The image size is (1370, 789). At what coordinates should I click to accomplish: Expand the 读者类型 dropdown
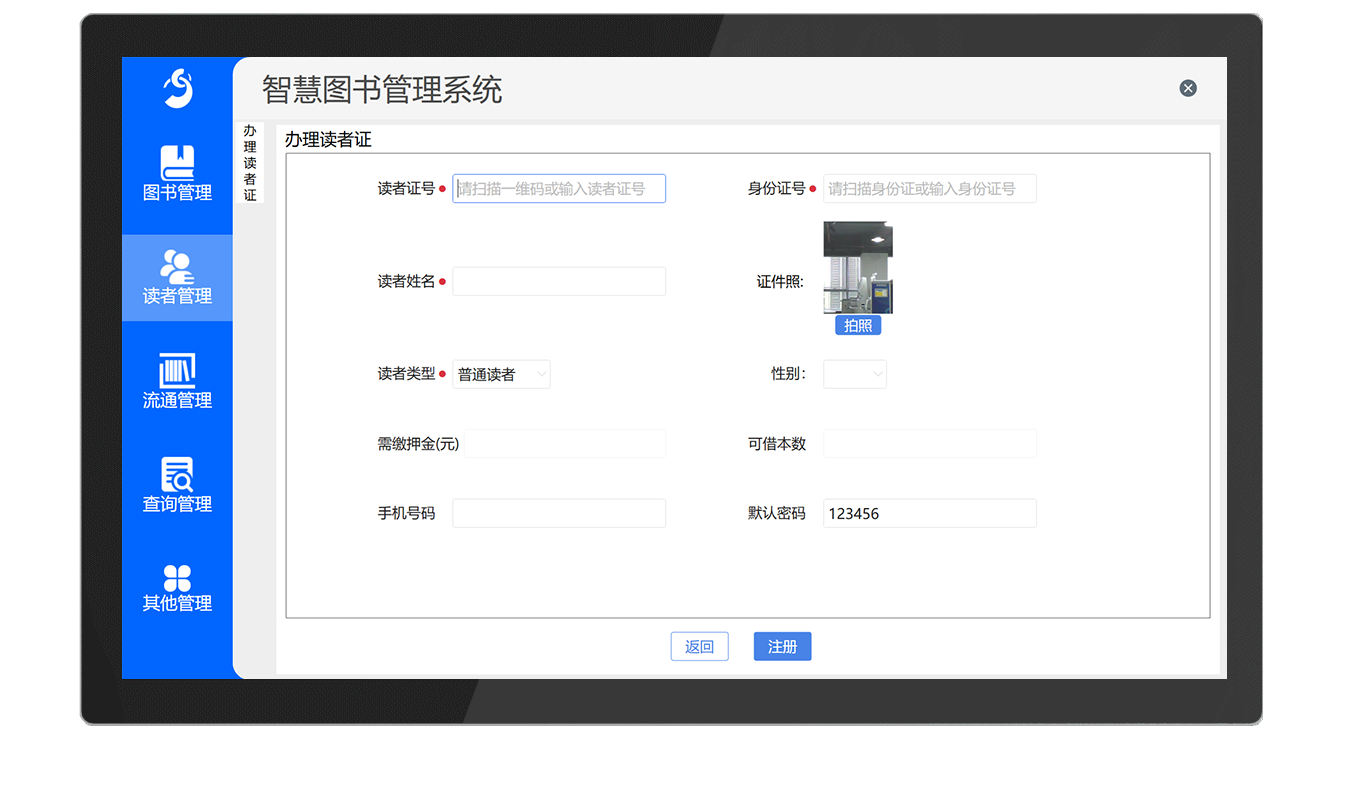coord(501,374)
